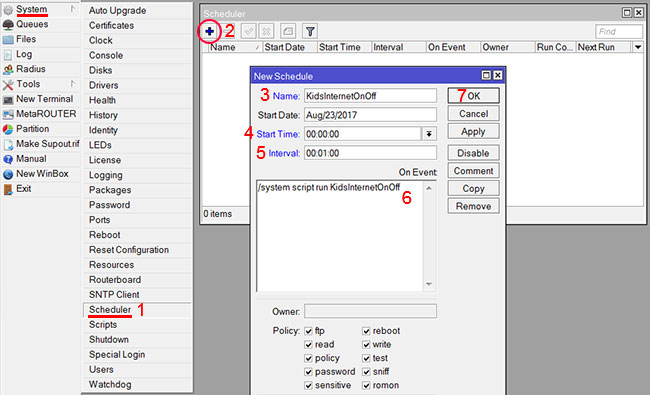
Task: Click the Exit door icon in sidebar
Action: pyautogui.click(x=8, y=189)
